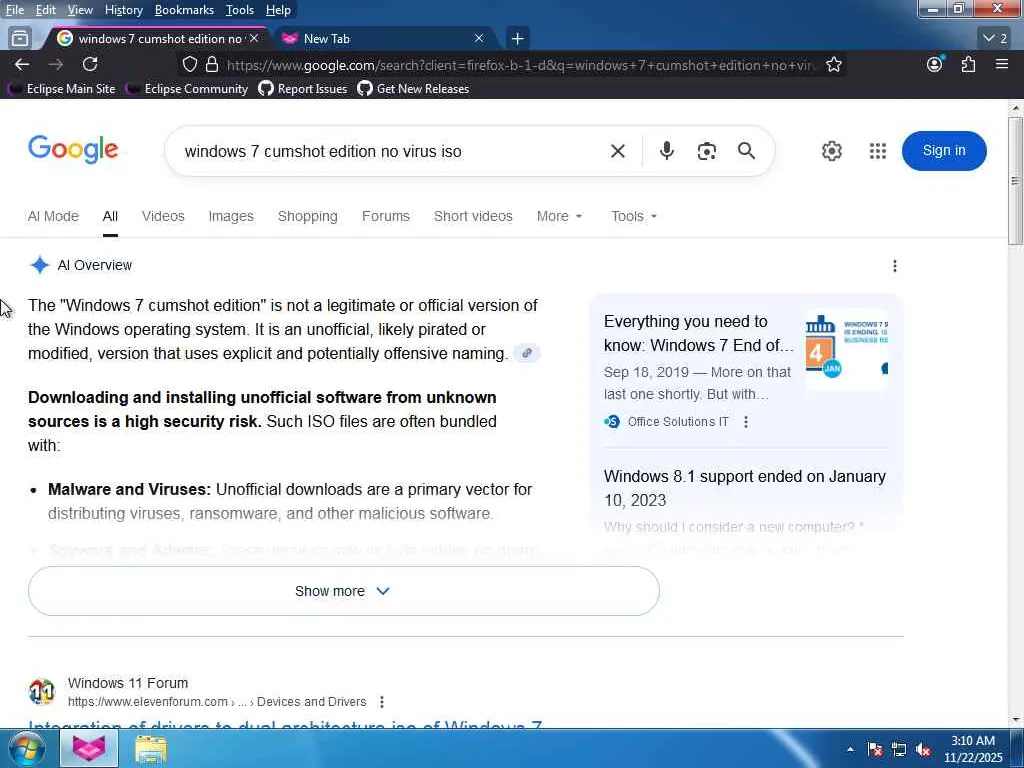Viewport: 1024px width, 768px height.
Task: Open the Google apps grid icon
Action: click(878, 151)
